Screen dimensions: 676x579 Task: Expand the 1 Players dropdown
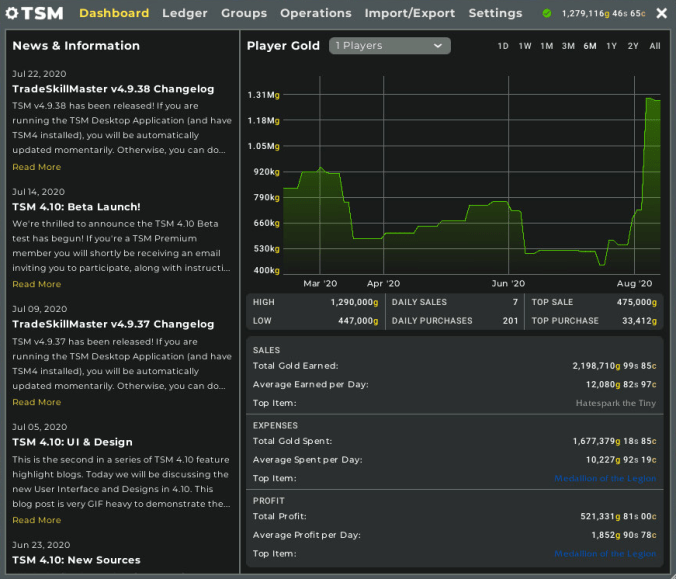[390, 46]
